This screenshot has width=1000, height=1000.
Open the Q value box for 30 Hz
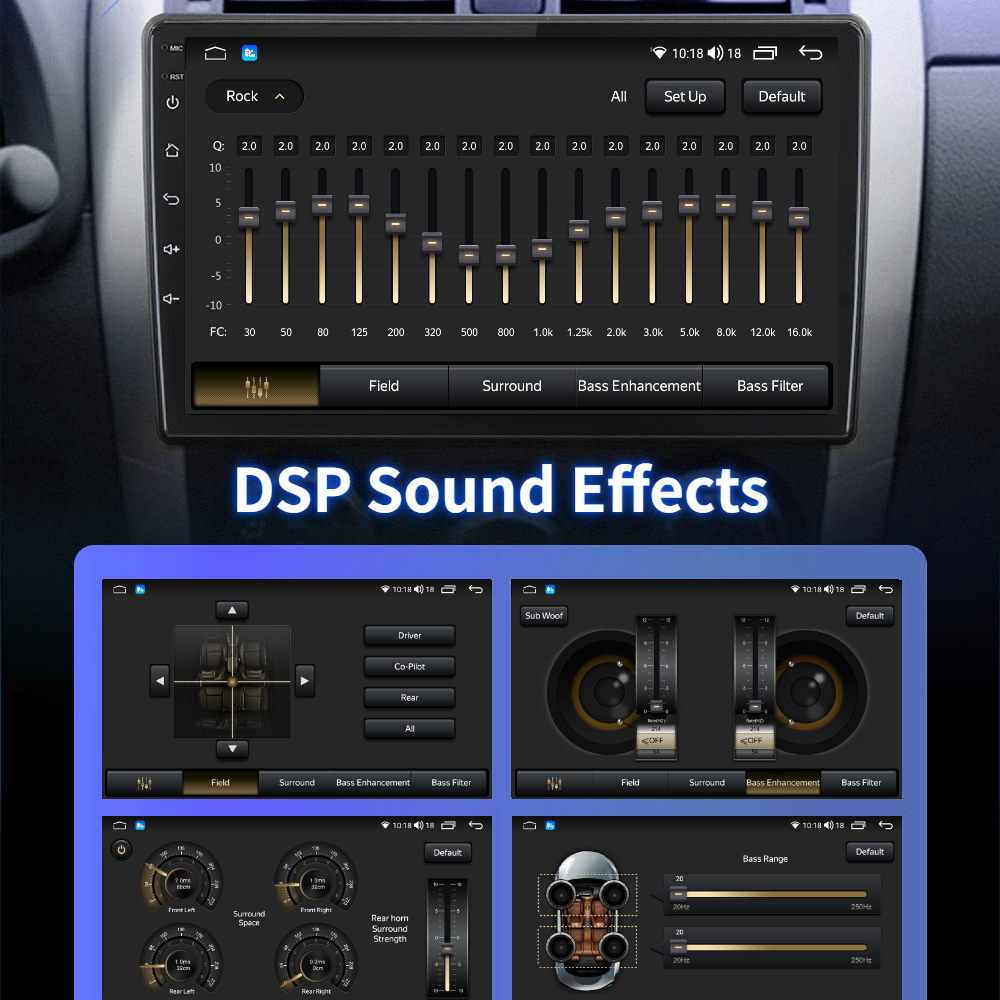249,146
